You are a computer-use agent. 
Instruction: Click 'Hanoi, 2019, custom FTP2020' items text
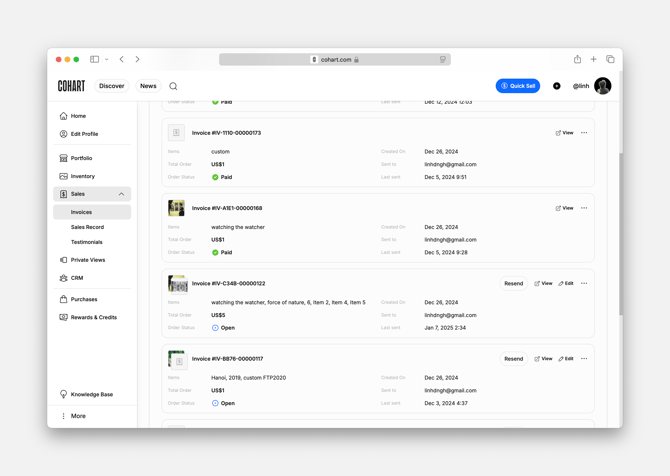[x=249, y=378]
